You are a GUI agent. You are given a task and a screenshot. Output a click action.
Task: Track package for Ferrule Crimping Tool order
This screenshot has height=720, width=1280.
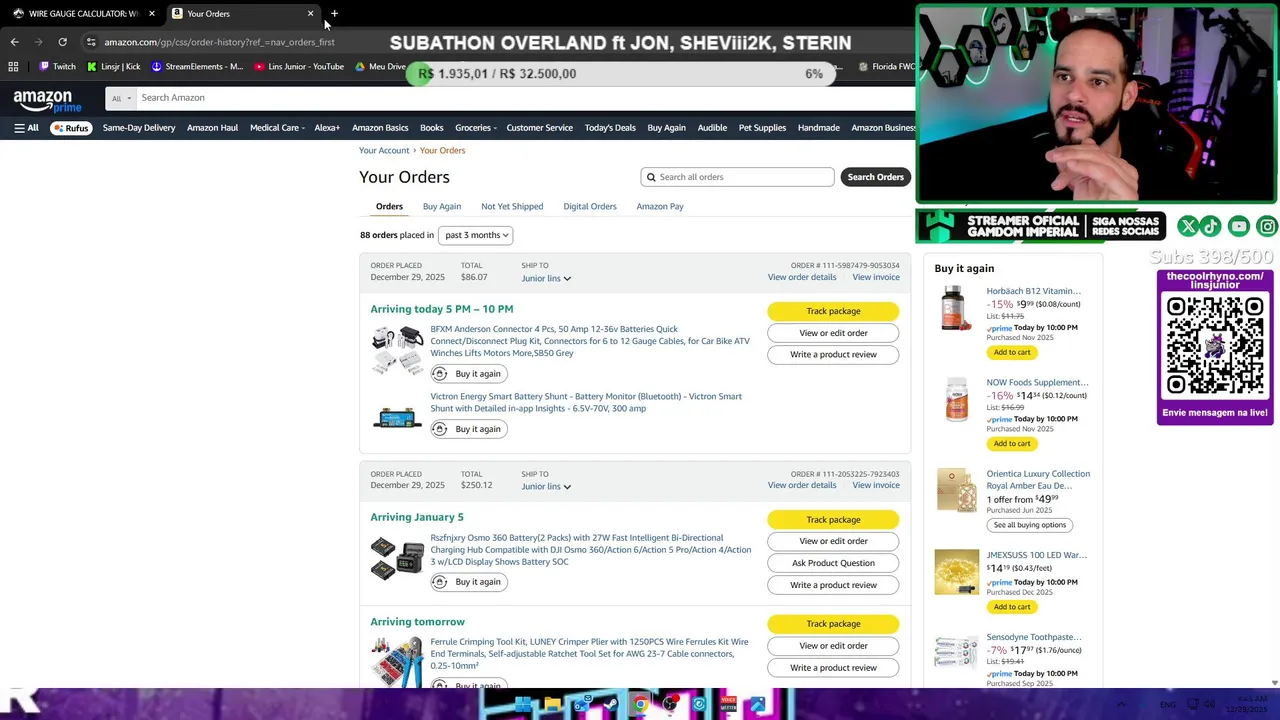pyautogui.click(x=833, y=624)
